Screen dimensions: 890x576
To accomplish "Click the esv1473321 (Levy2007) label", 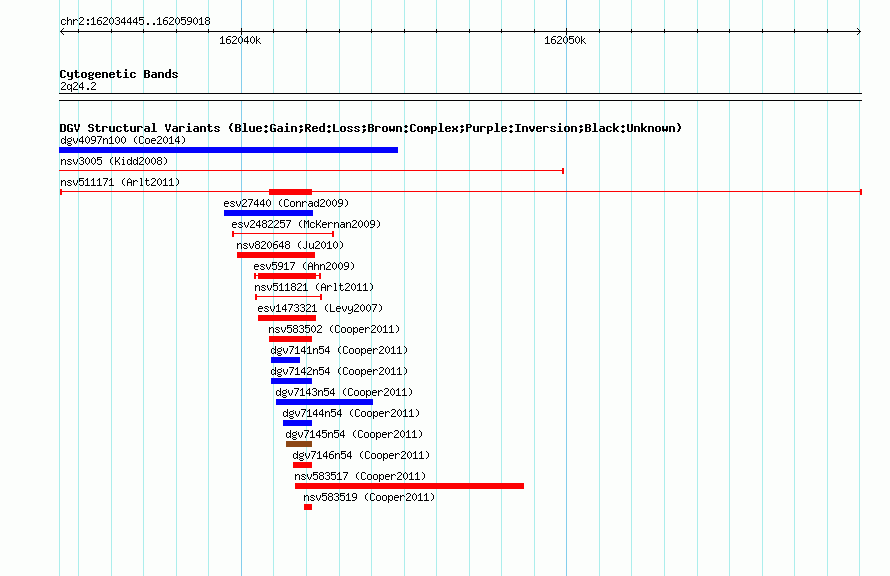I will (x=320, y=308).
